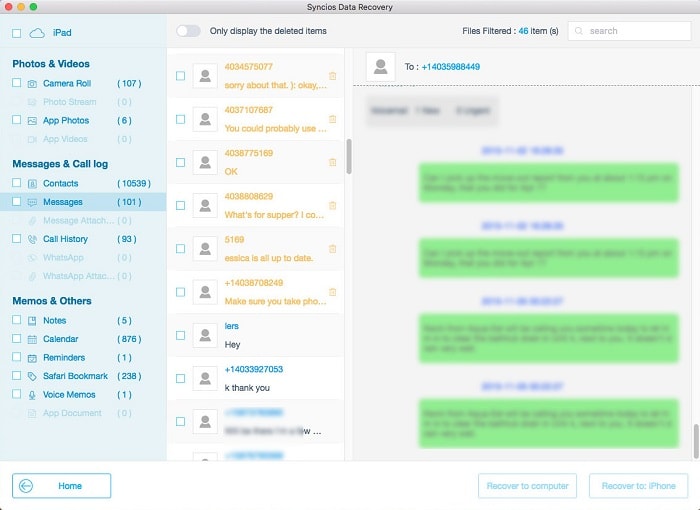
Task: Check the Safari Bookmark checkbox
Action: tap(17, 376)
